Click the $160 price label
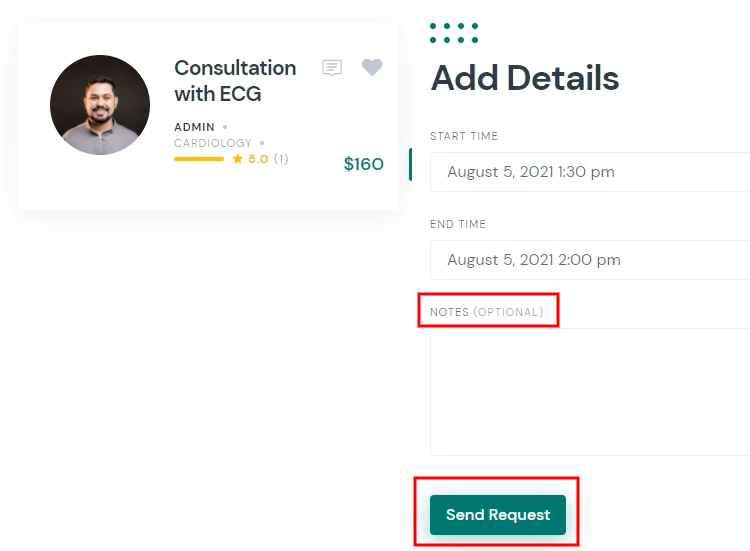750x551 pixels. coord(364,164)
